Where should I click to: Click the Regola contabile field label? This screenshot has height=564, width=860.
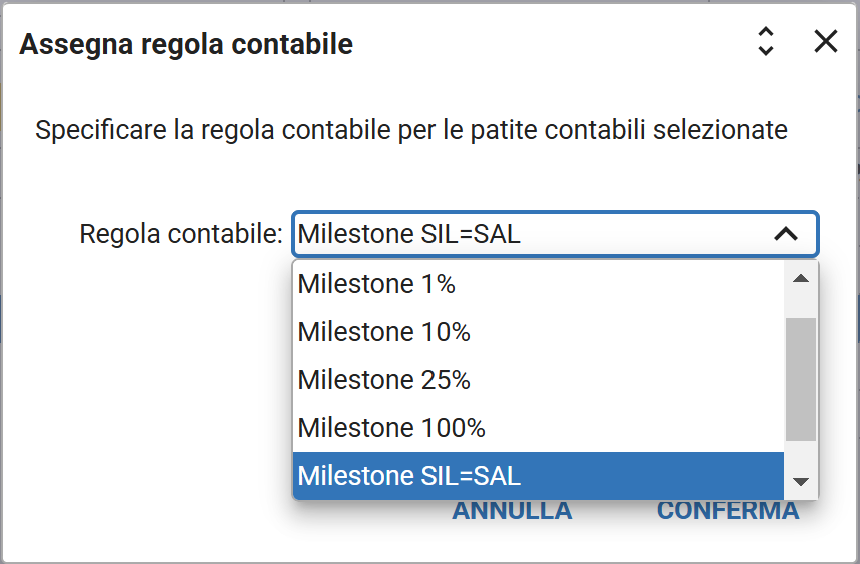coord(181,234)
